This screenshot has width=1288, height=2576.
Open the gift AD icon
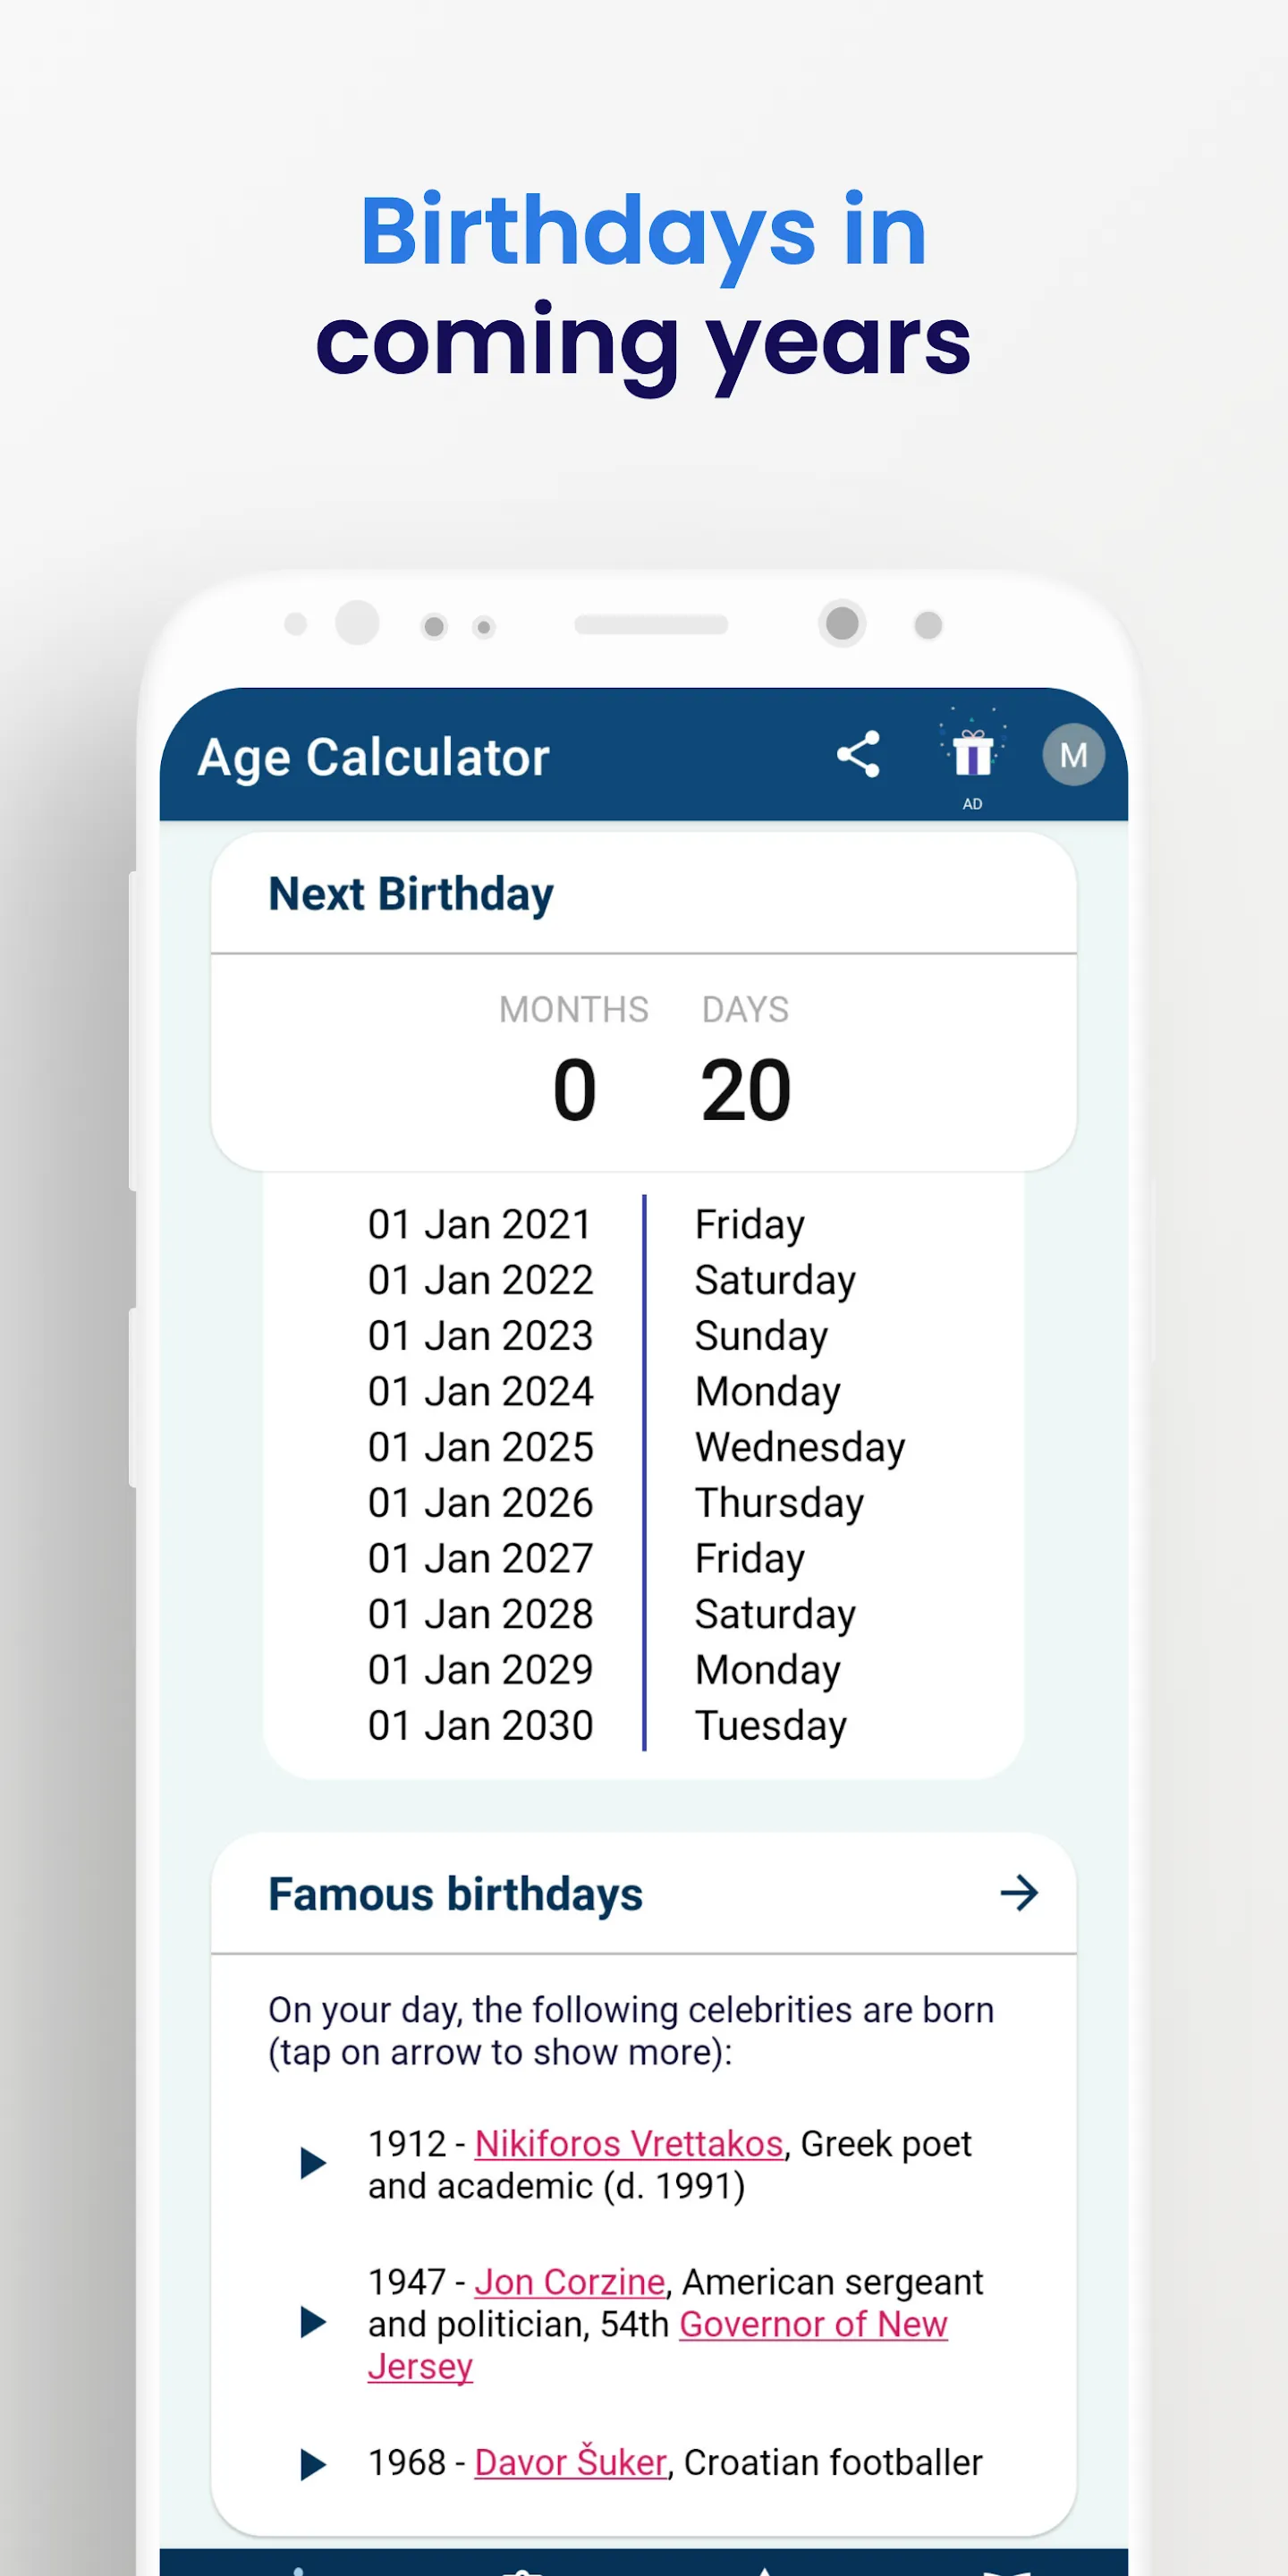[972, 755]
